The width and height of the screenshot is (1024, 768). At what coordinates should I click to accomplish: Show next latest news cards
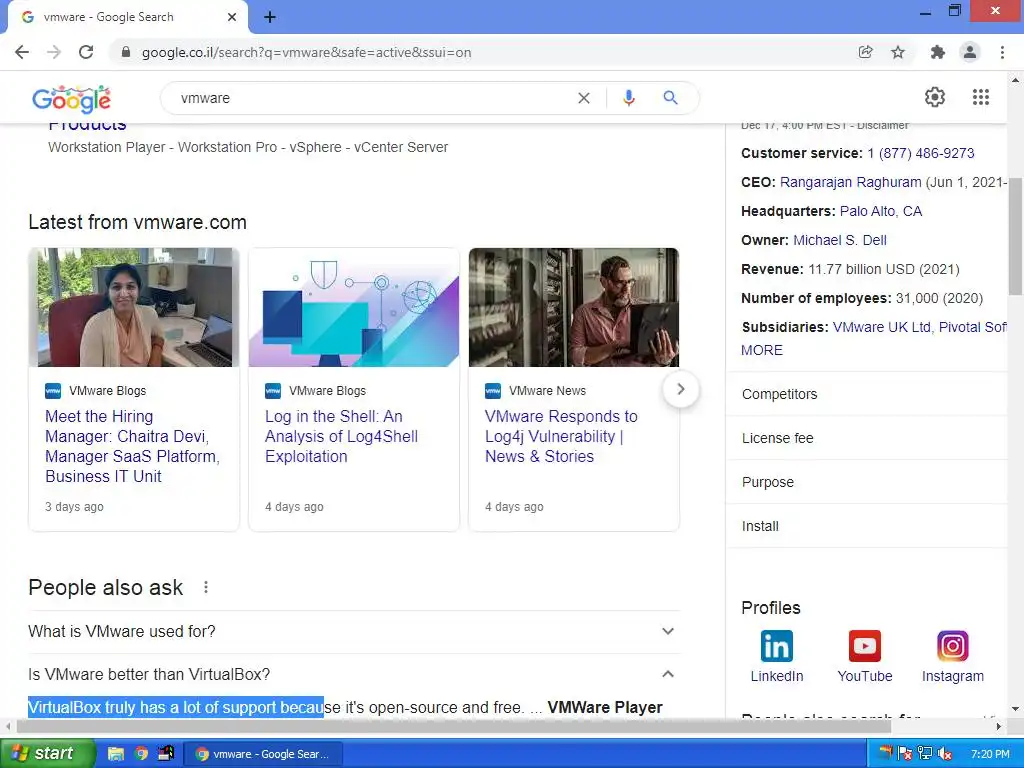coord(680,389)
